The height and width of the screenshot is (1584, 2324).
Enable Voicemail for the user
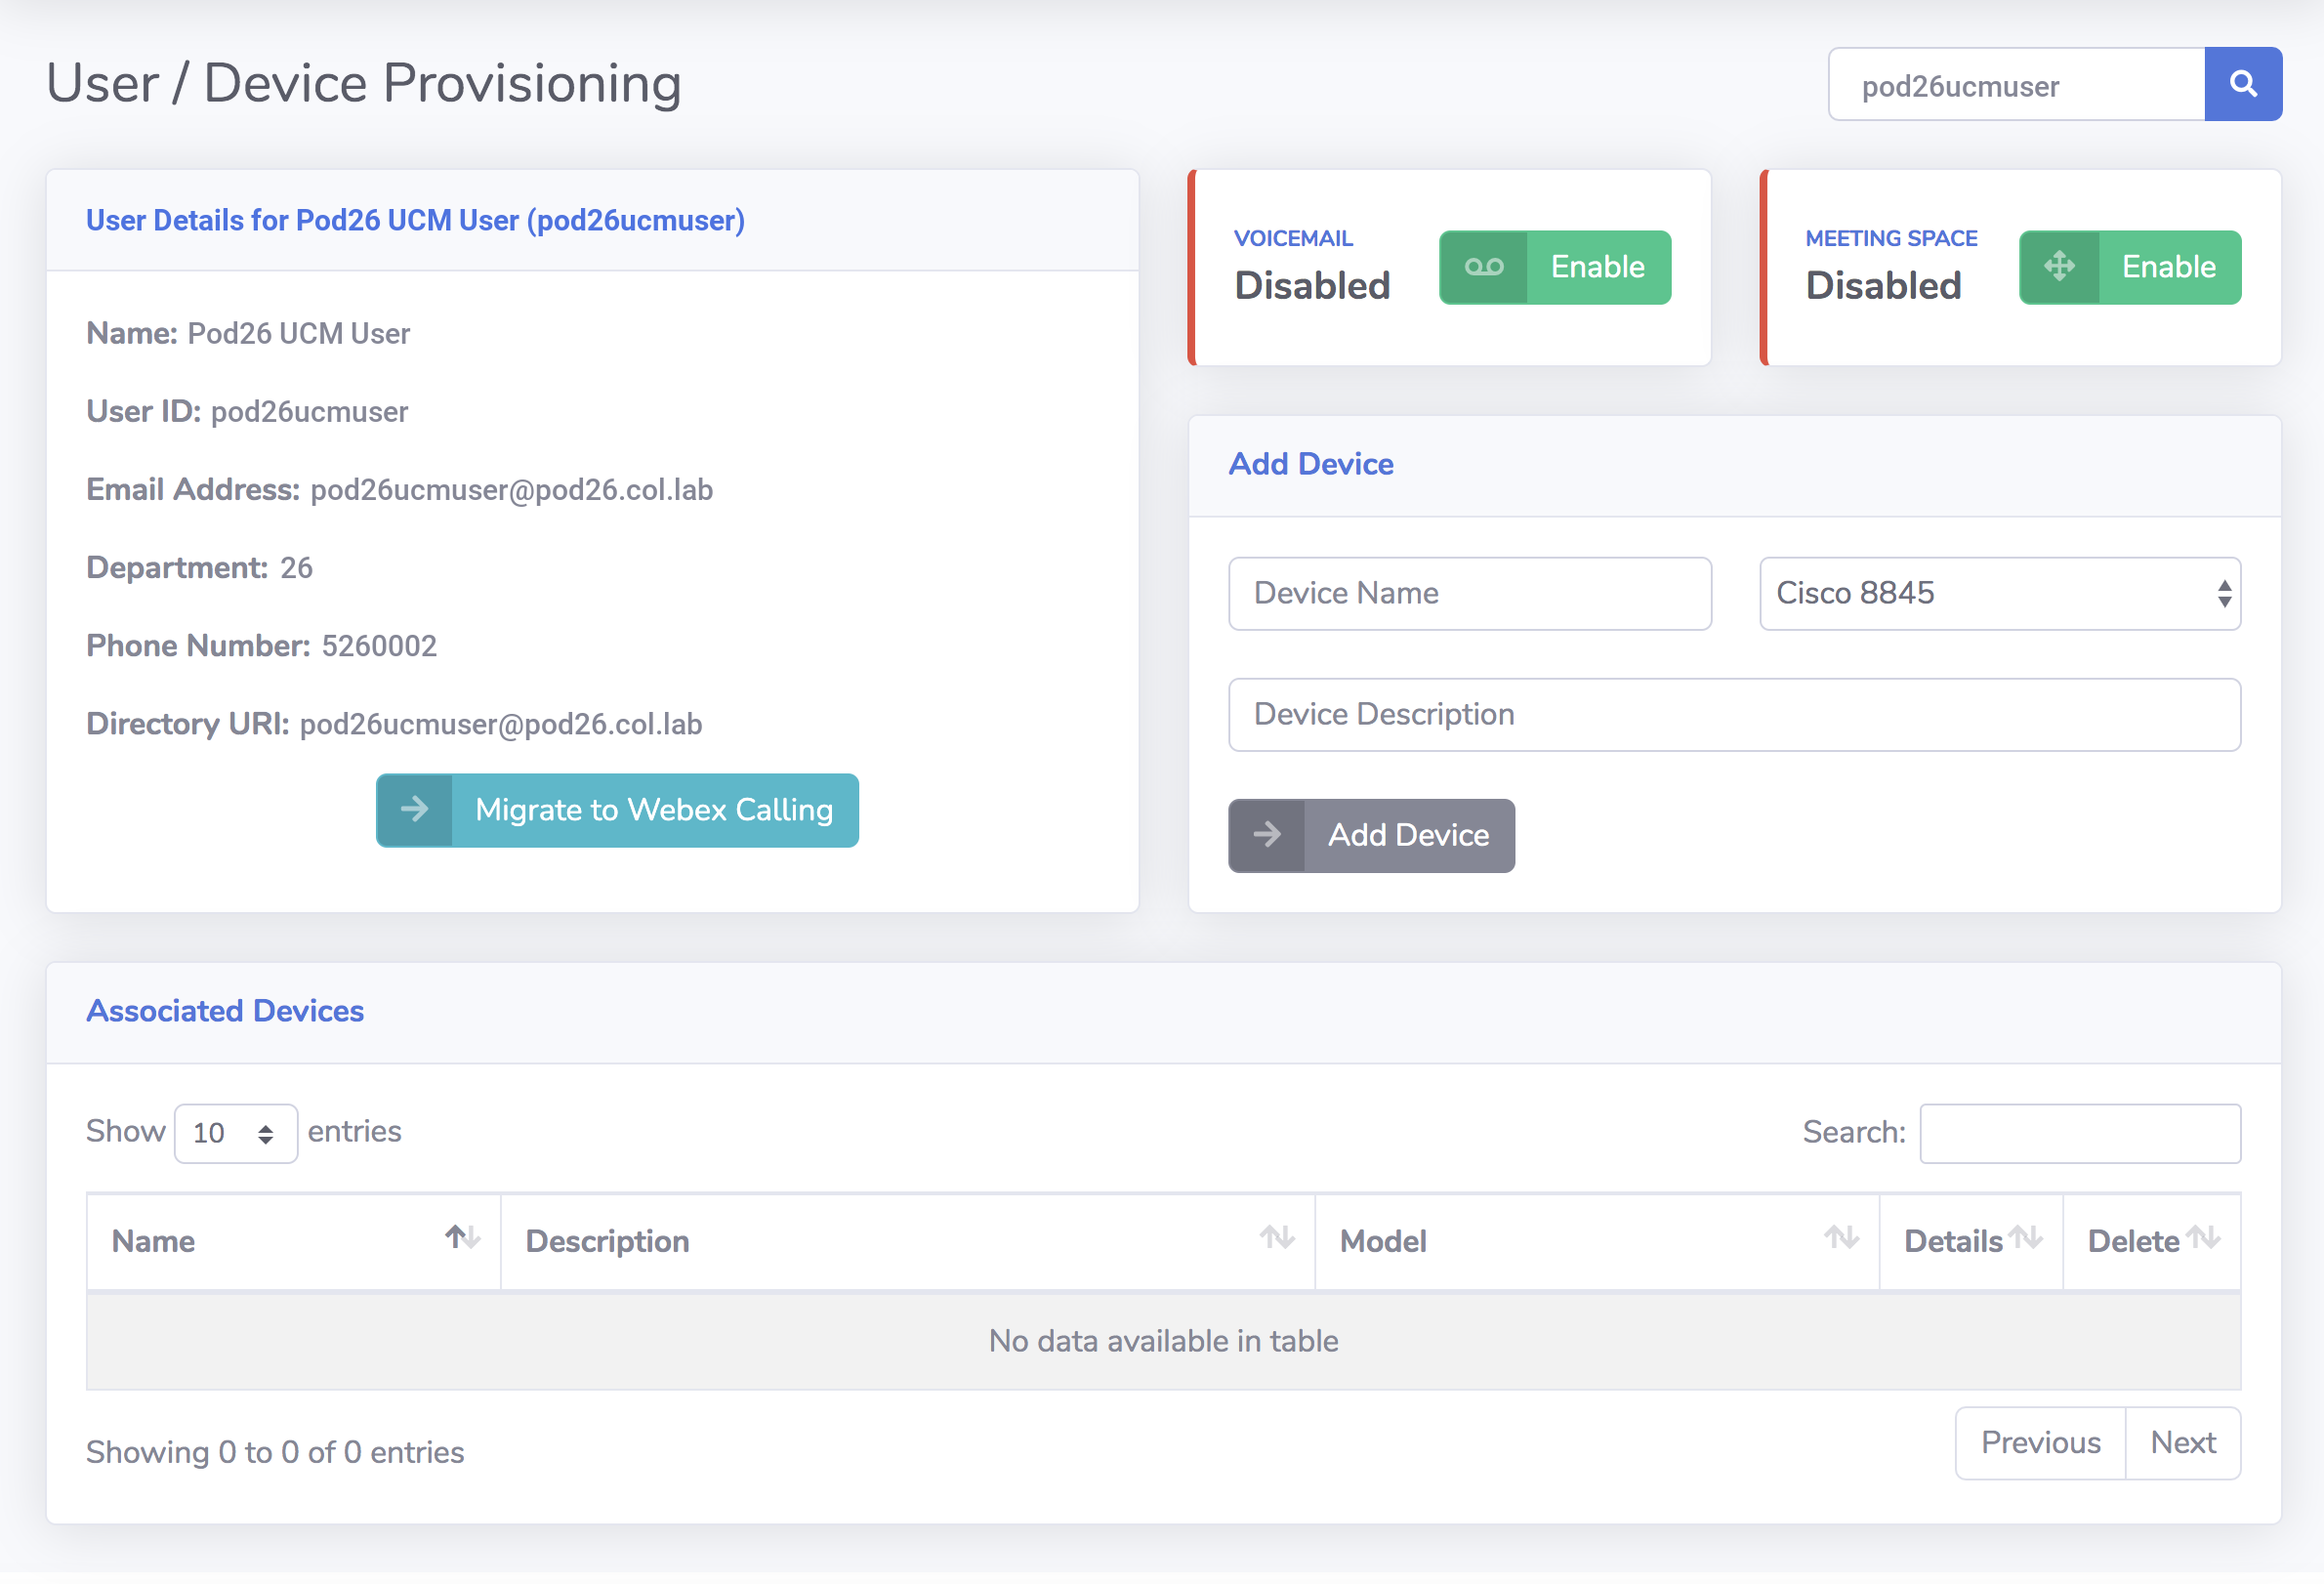pyautogui.click(x=1596, y=267)
